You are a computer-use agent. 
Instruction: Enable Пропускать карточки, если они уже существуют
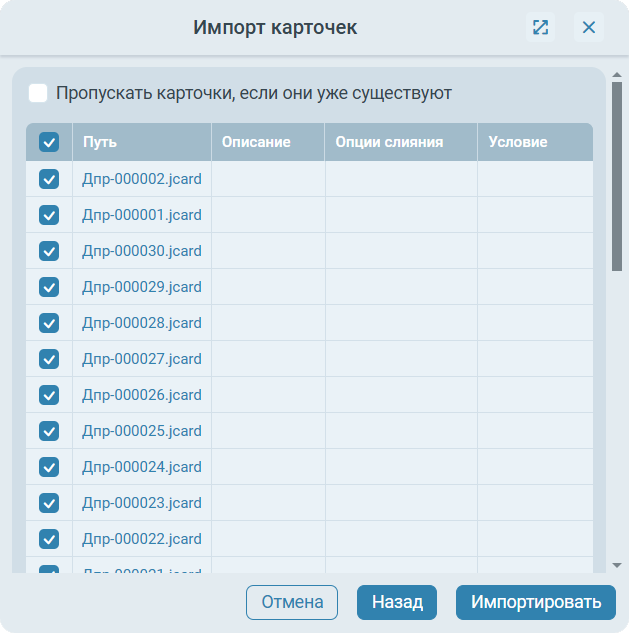(x=38, y=93)
